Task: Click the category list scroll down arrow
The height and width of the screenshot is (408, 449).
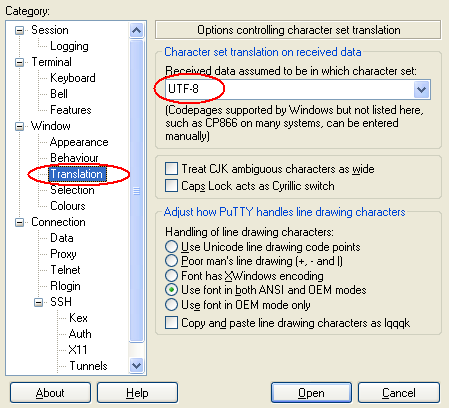Action: point(136,366)
